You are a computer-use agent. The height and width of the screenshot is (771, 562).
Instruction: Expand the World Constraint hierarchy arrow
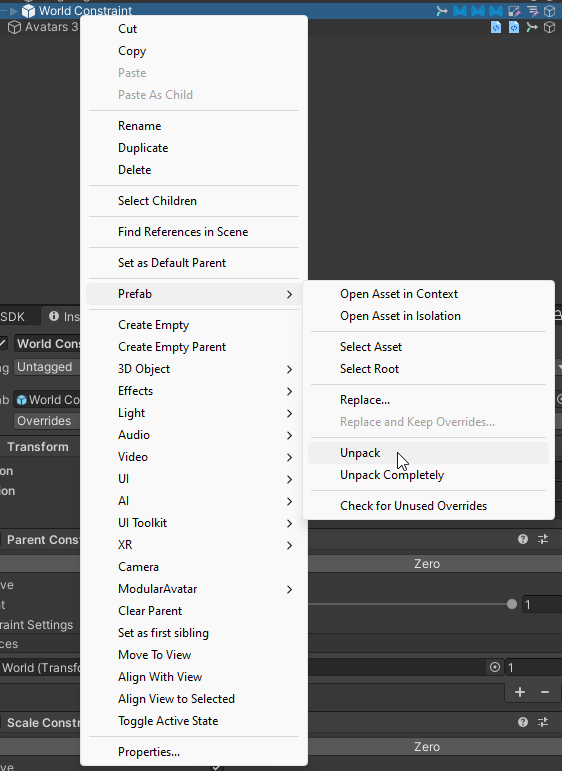click(x=14, y=11)
